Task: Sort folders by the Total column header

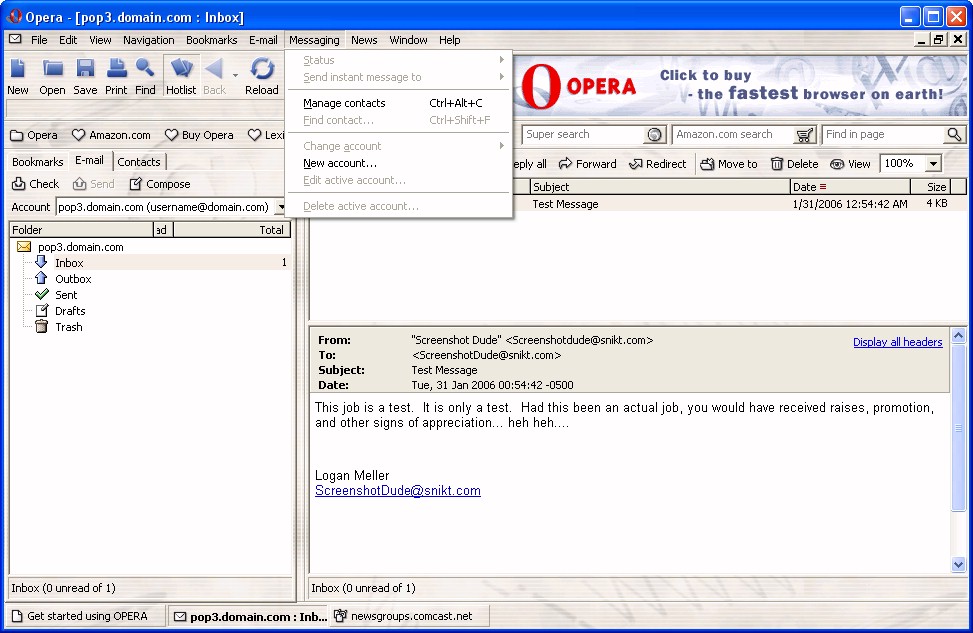Action: 232,230
